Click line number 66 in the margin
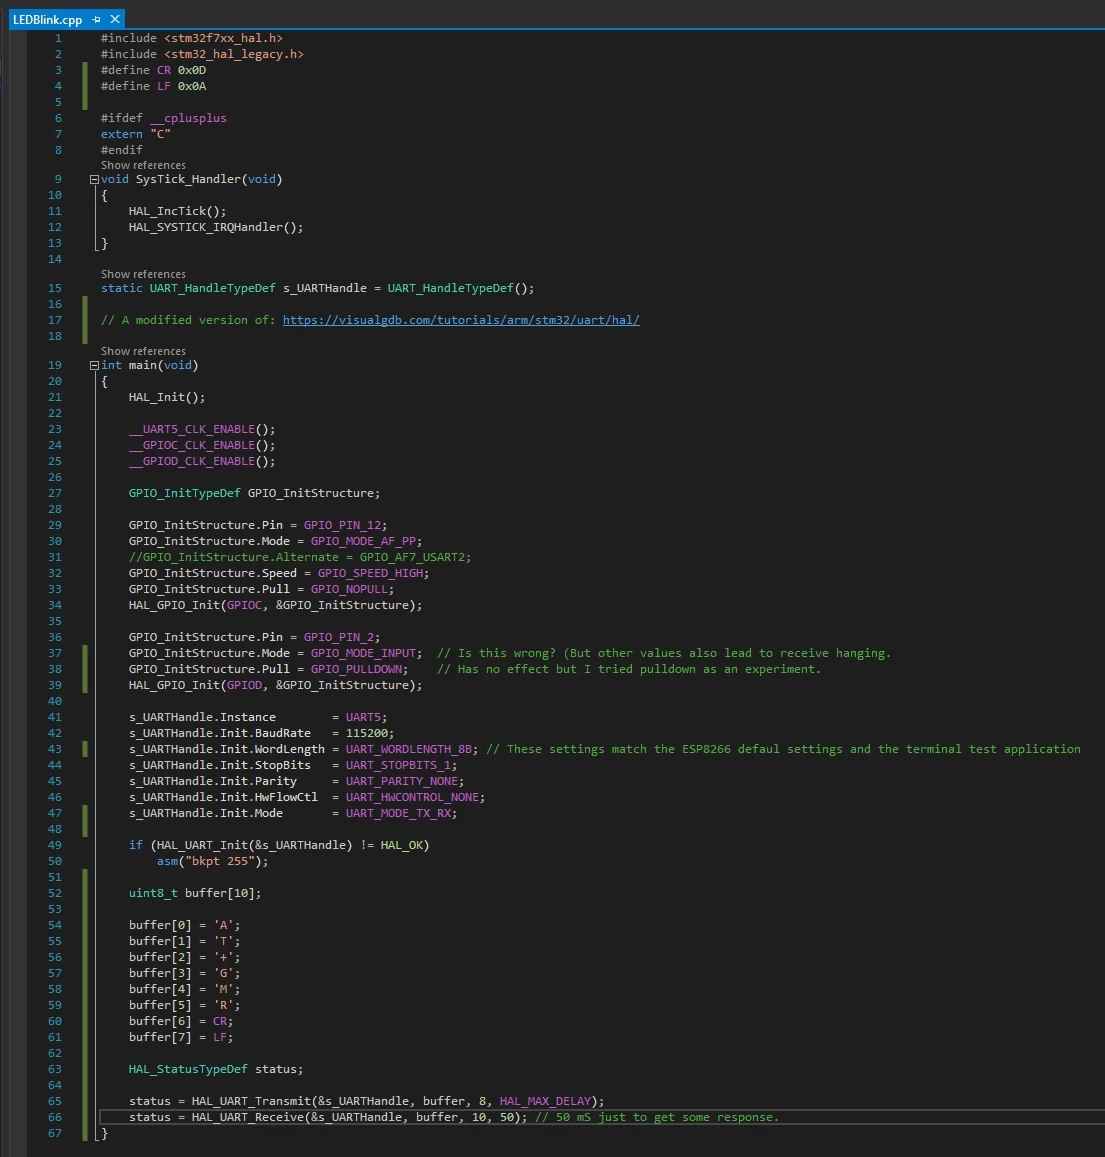 pos(55,1117)
